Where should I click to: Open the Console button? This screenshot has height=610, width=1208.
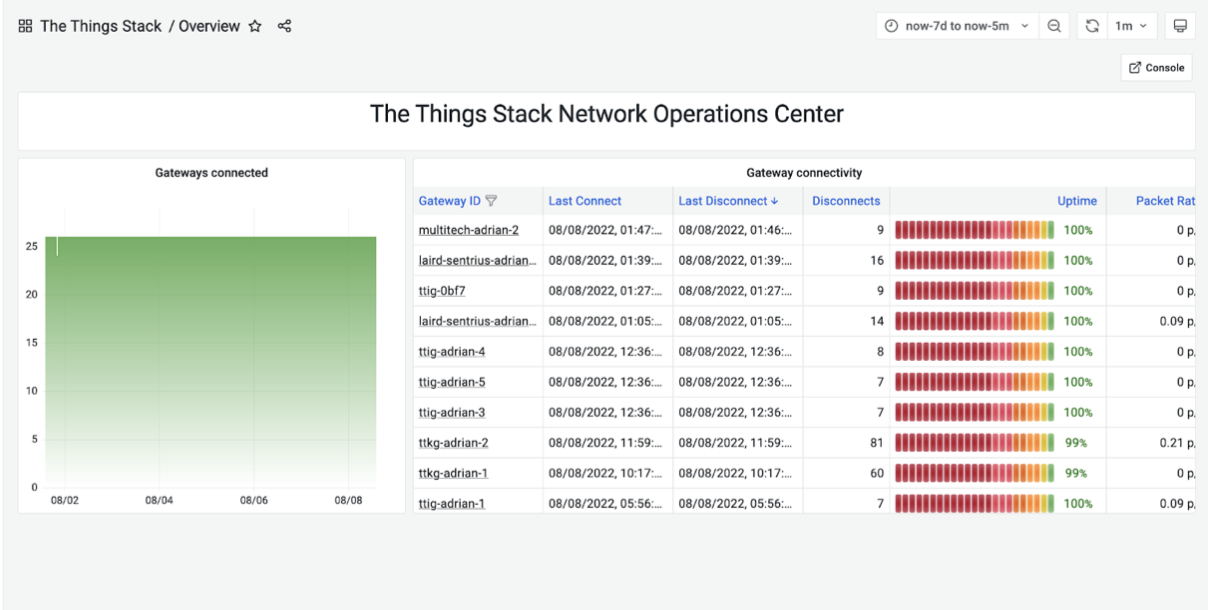pyautogui.click(x=1157, y=68)
